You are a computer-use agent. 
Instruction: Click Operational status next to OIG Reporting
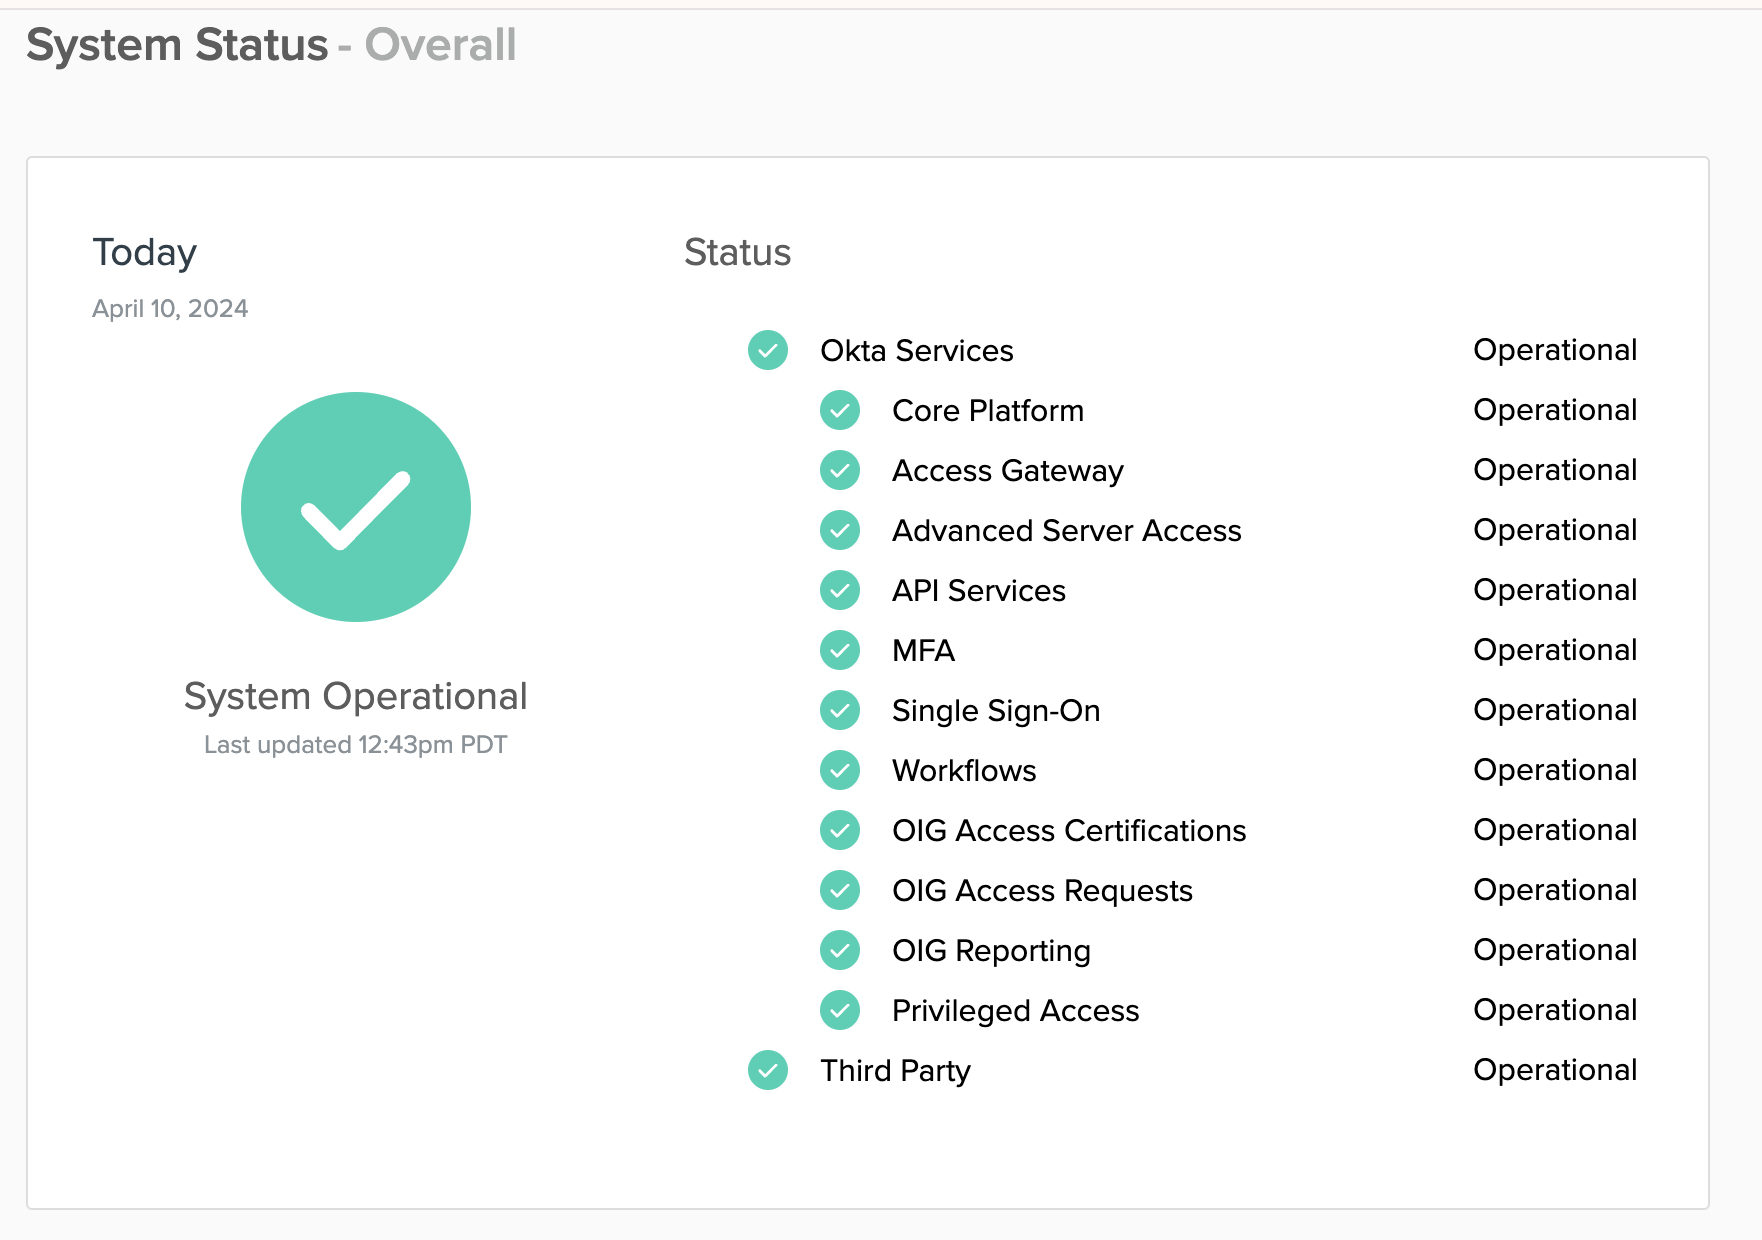click(1555, 951)
